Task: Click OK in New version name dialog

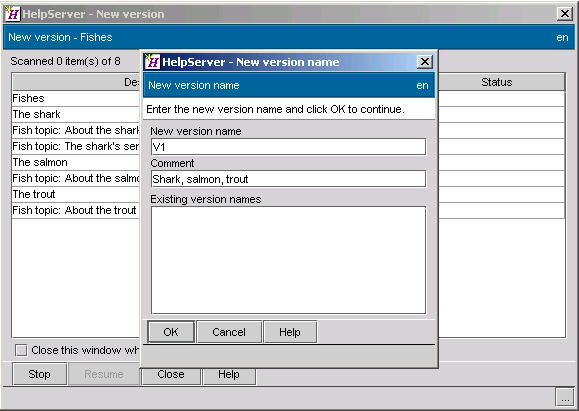Action: [x=171, y=332]
